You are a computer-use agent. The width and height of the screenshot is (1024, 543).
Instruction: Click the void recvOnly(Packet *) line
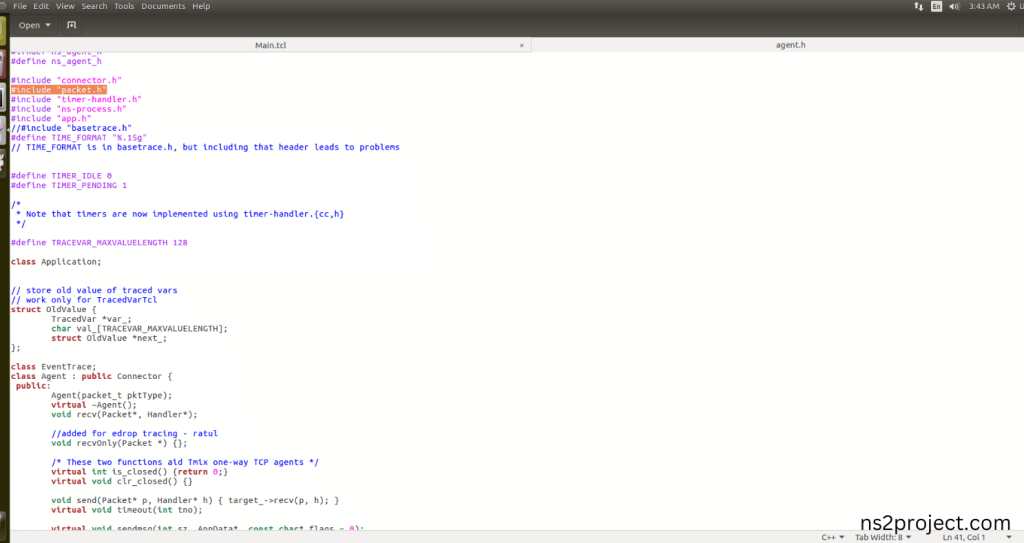[120, 443]
